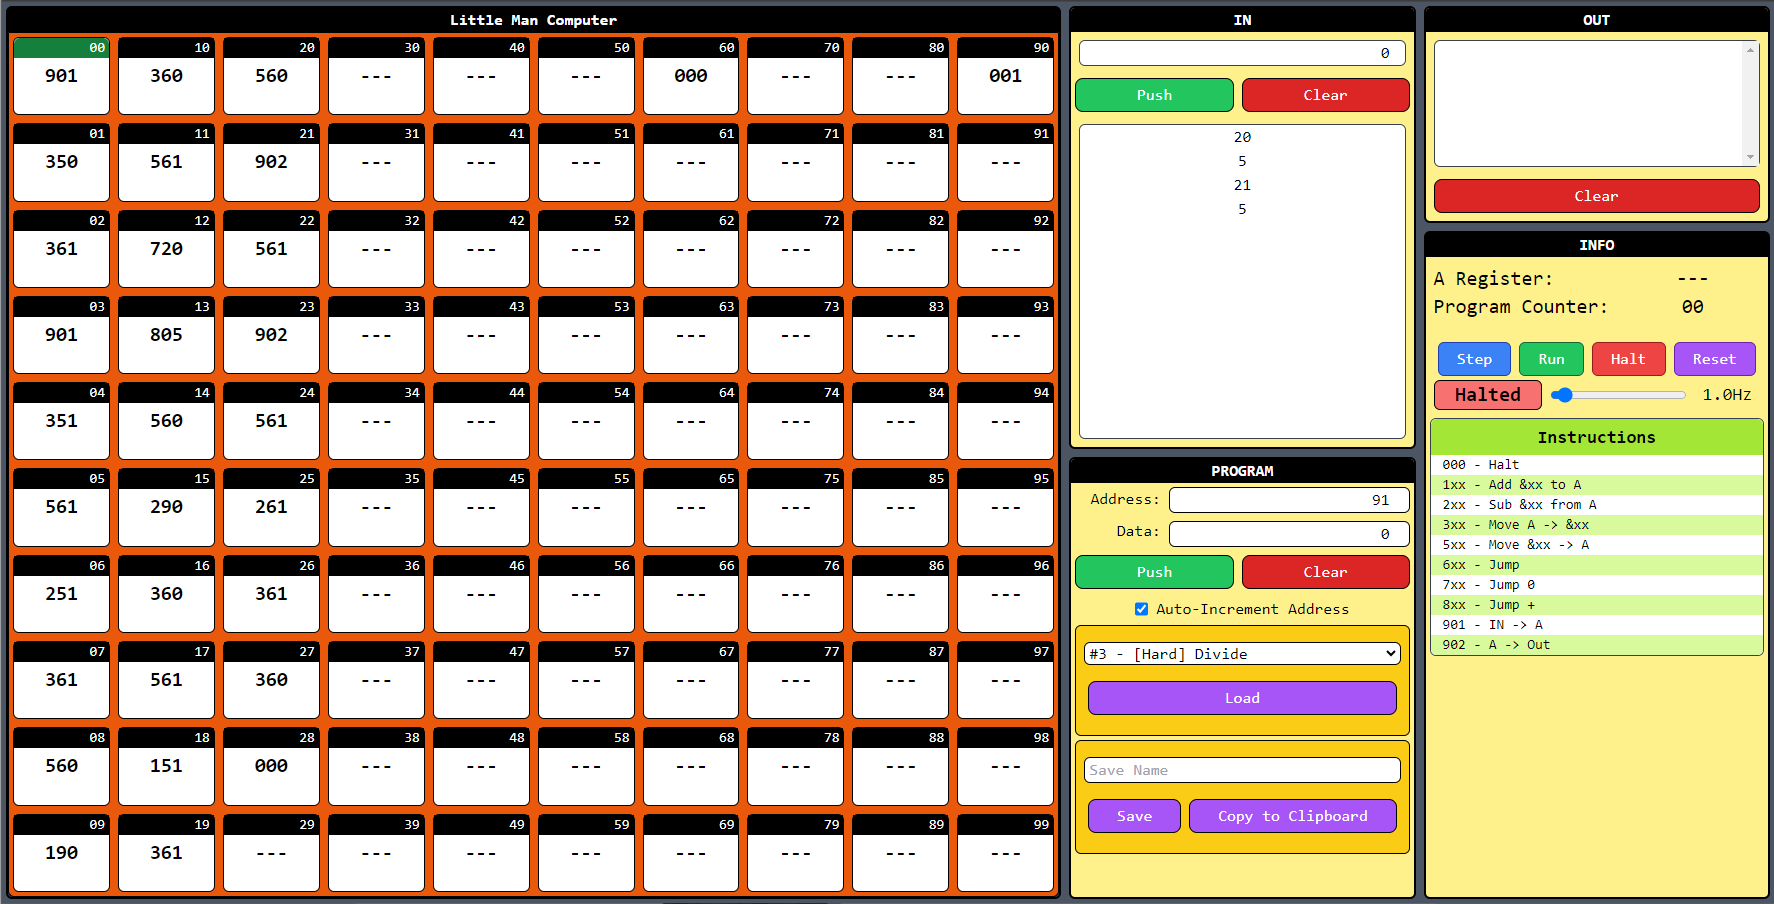
Task: Push data to memory in PROGRAM panel
Action: click(1153, 572)
